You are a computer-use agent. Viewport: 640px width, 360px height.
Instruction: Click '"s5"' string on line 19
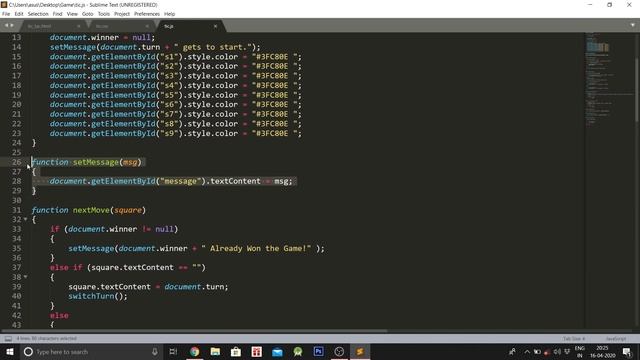[x=169, y=95]
